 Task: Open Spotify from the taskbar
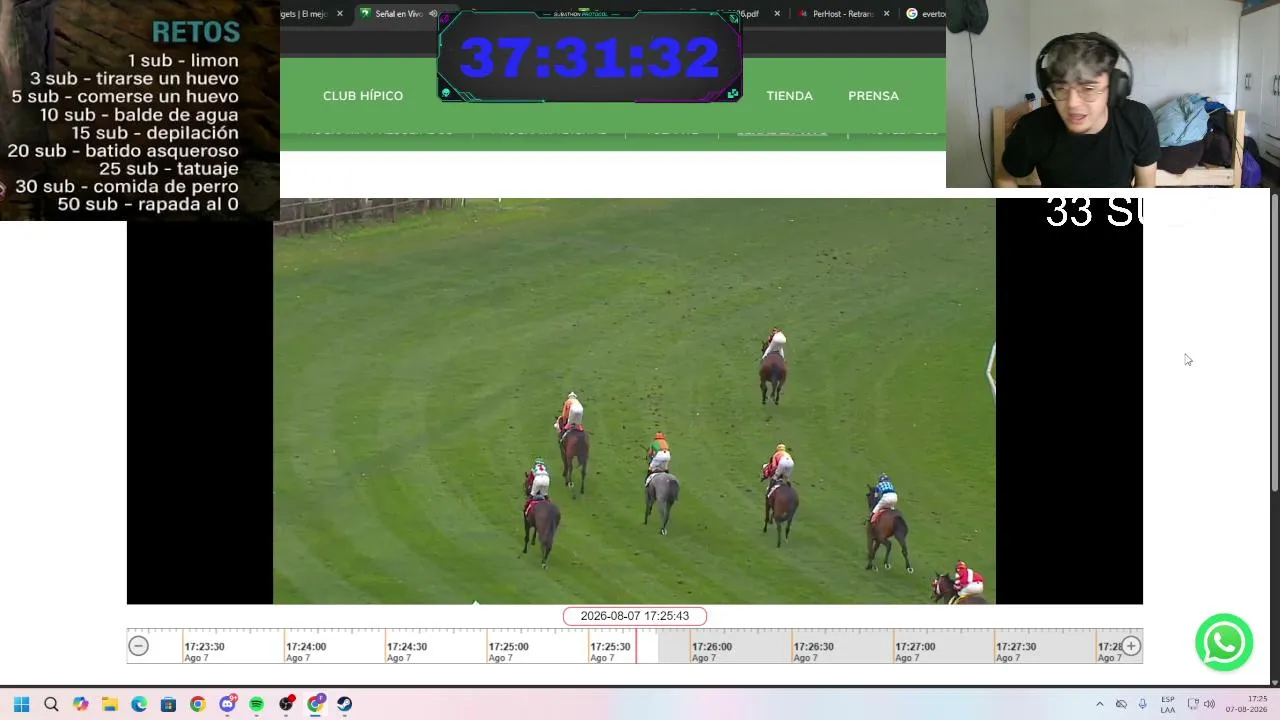257,704
